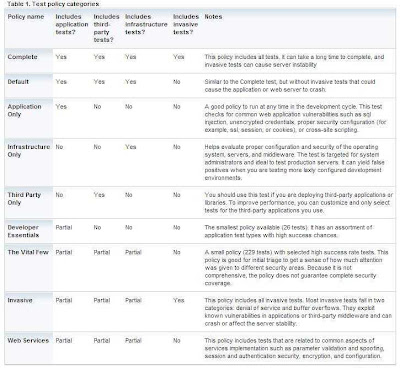Click the Infrastructure Only policy name

pyautogui.click(x=29, y=151)
